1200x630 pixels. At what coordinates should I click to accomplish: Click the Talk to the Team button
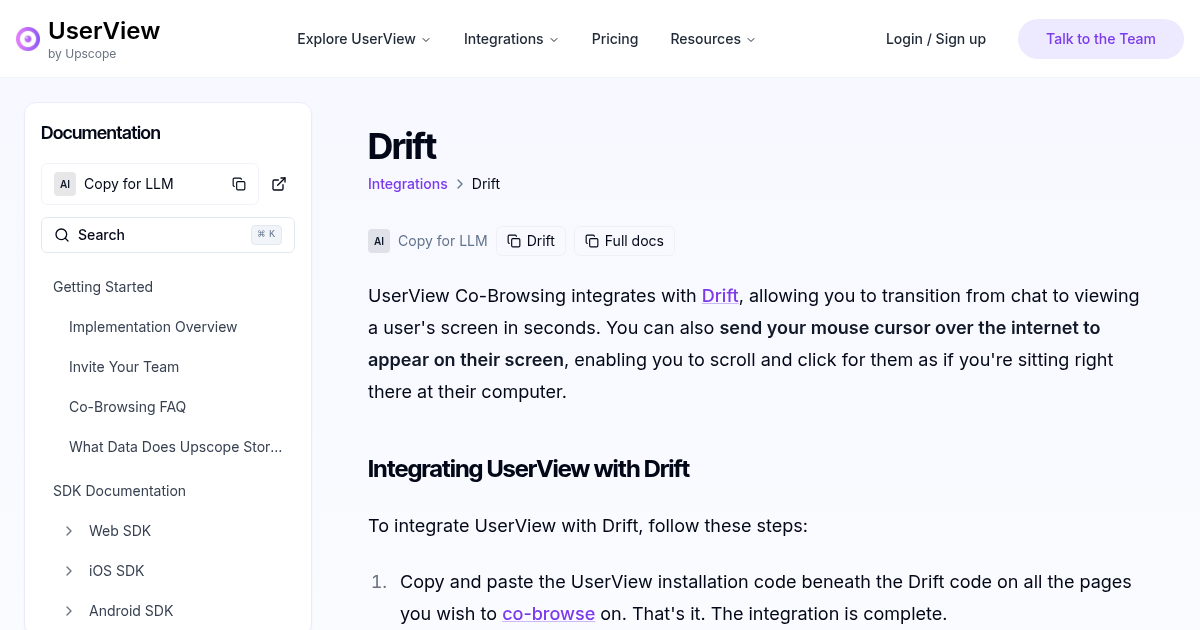click(x=1101, y=39)
